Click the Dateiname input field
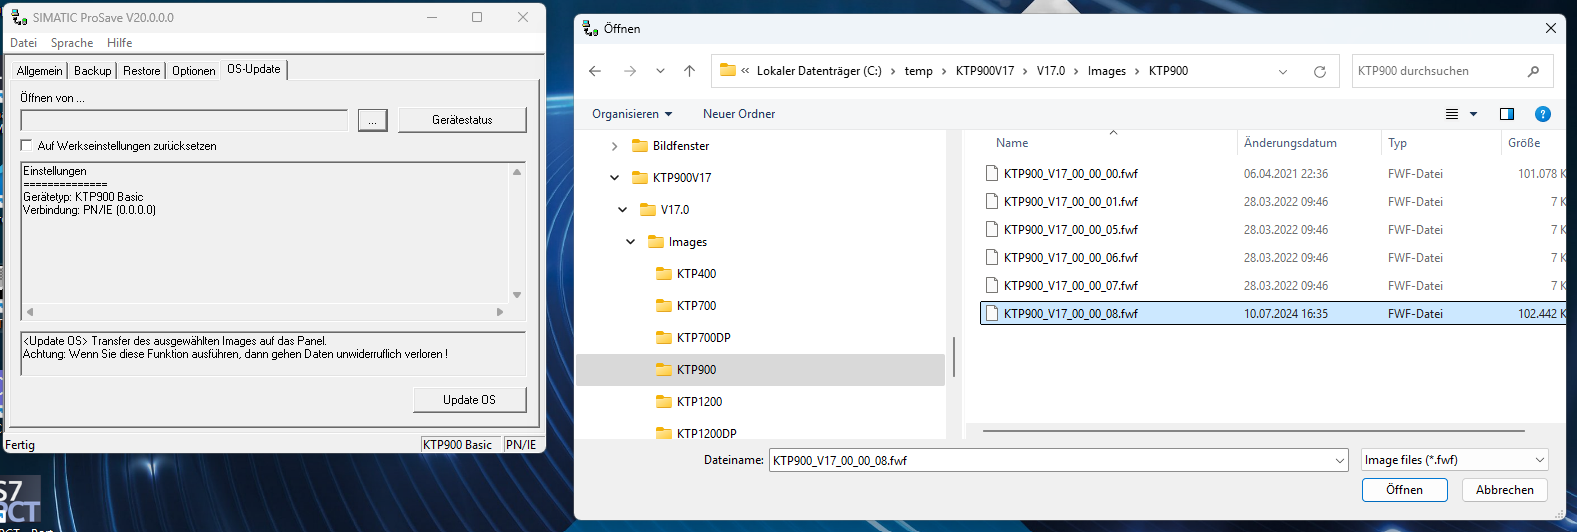Image resolution: width=1577 pixels, height=532 pixels. [1051, 460]
